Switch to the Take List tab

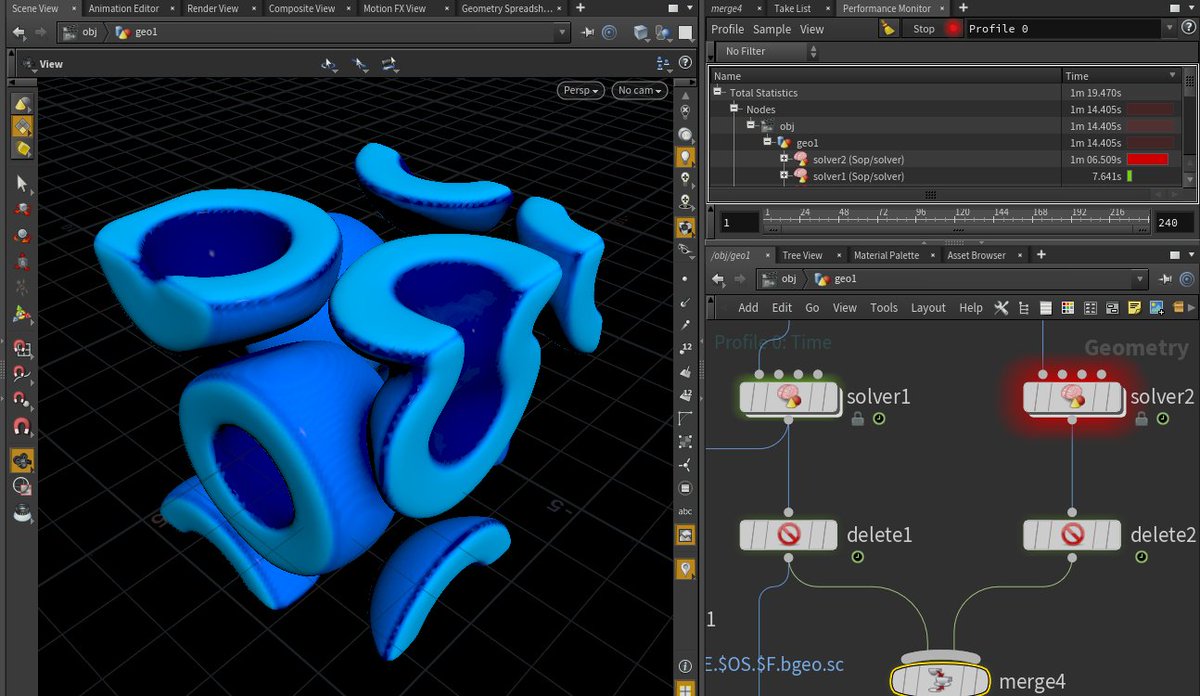[x=792, y=8]
